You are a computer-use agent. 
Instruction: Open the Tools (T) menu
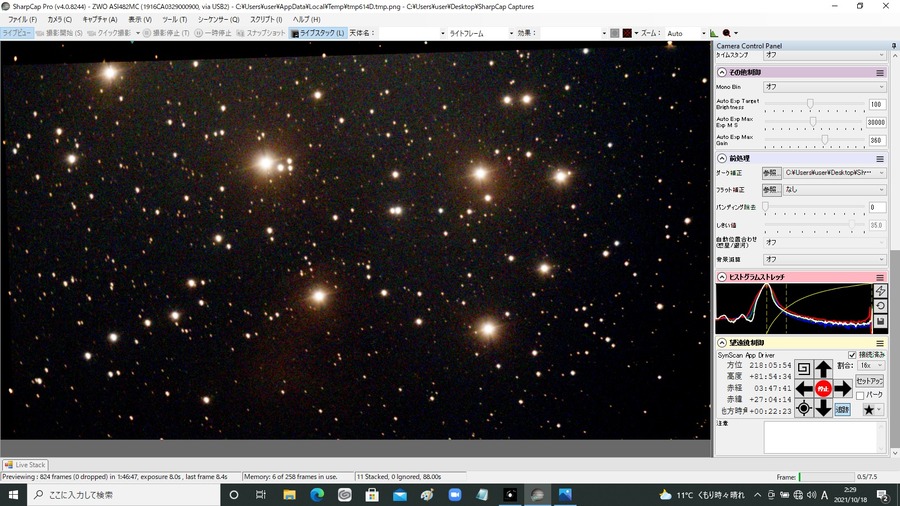174,20
